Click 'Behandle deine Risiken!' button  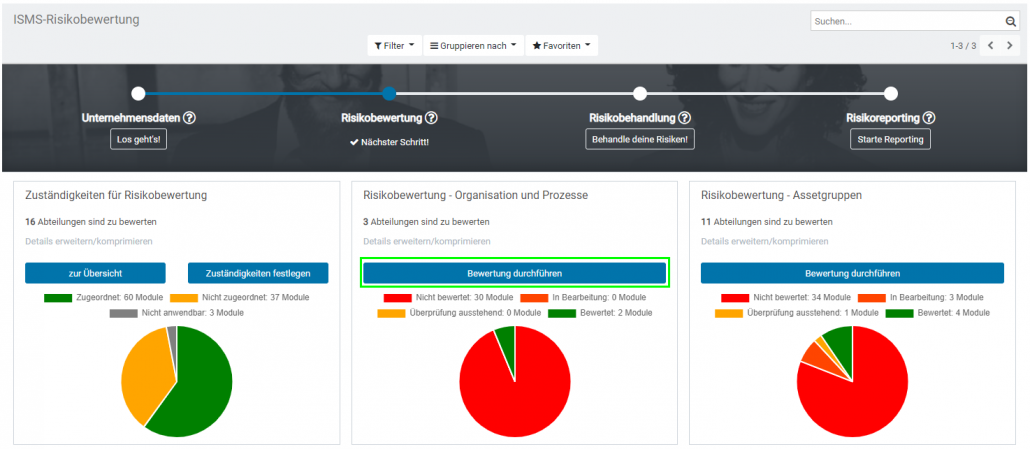pyautogui.click(x=640, y=139)
